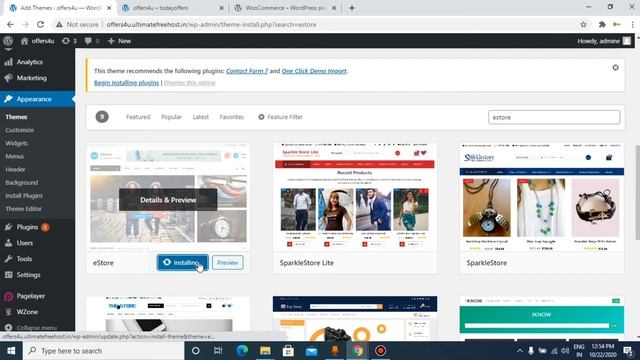Open Customize under Appearance

pos(20,130)
